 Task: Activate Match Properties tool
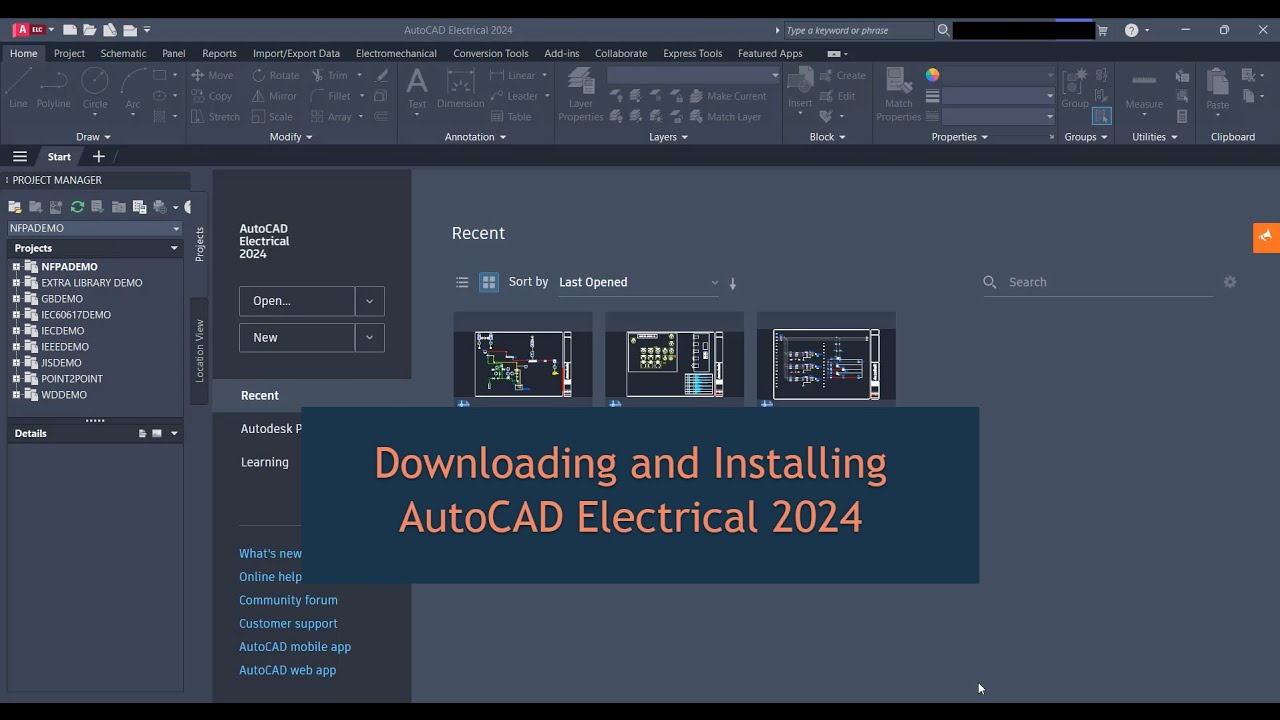tap(899, 94)
